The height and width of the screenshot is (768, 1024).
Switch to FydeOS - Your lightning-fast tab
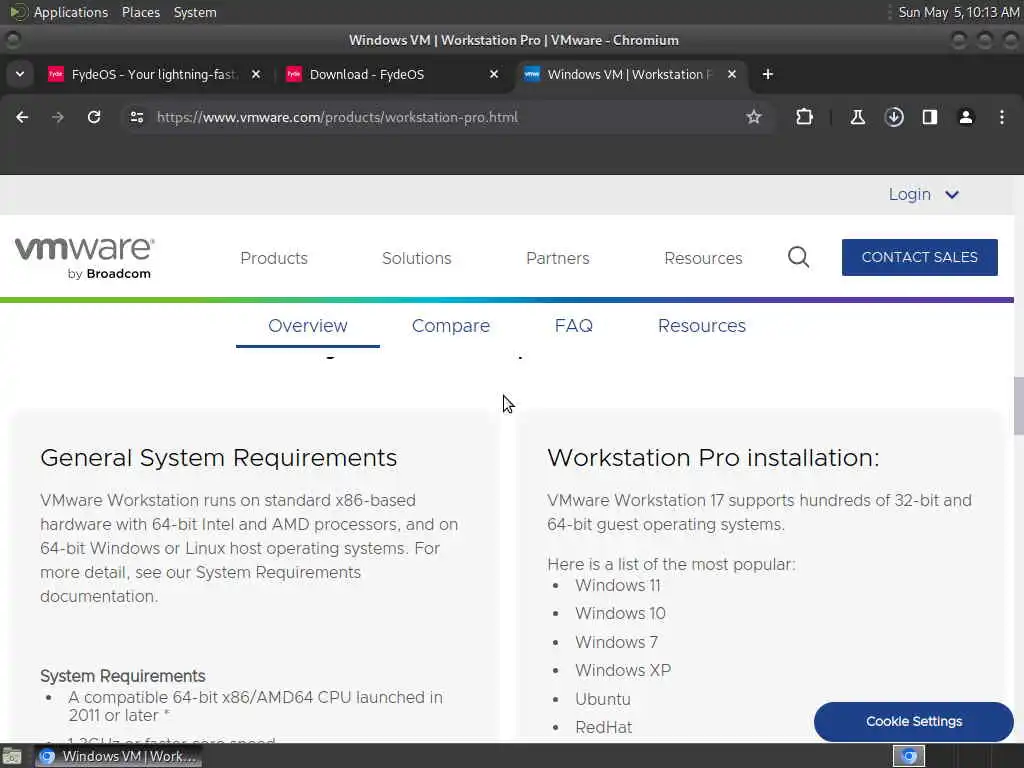point(154,74)
